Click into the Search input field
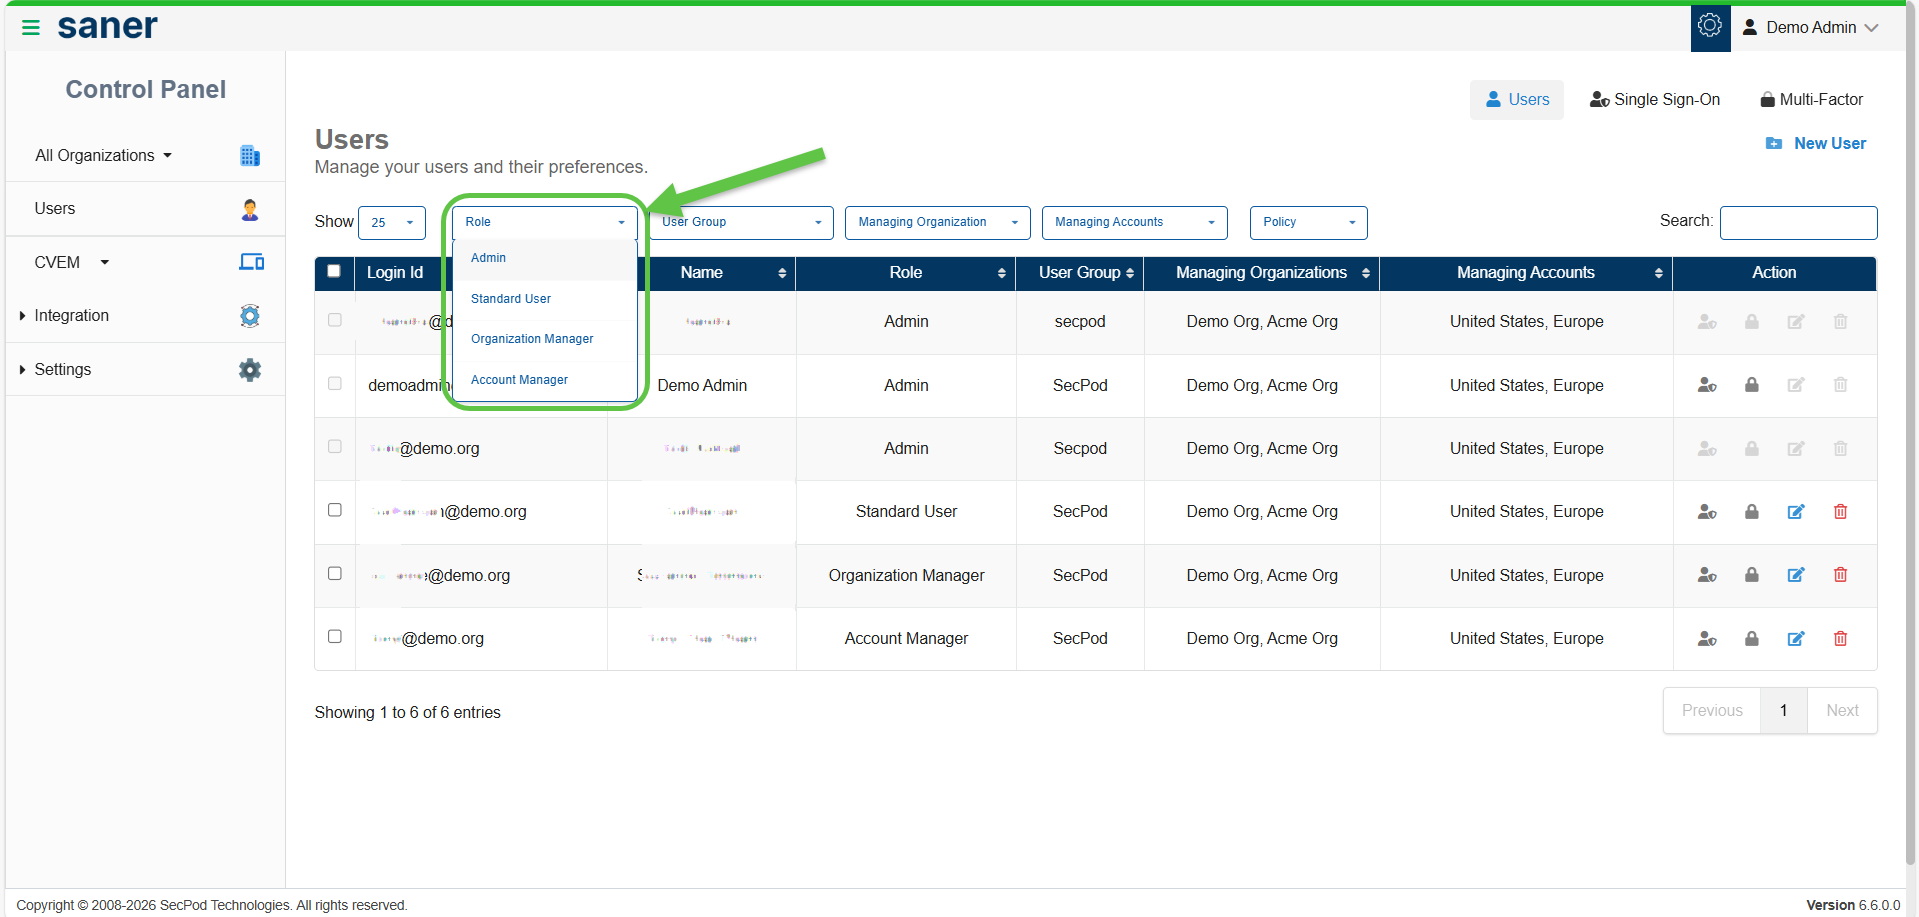The image size is (1919, 917). coord(1798,222)
